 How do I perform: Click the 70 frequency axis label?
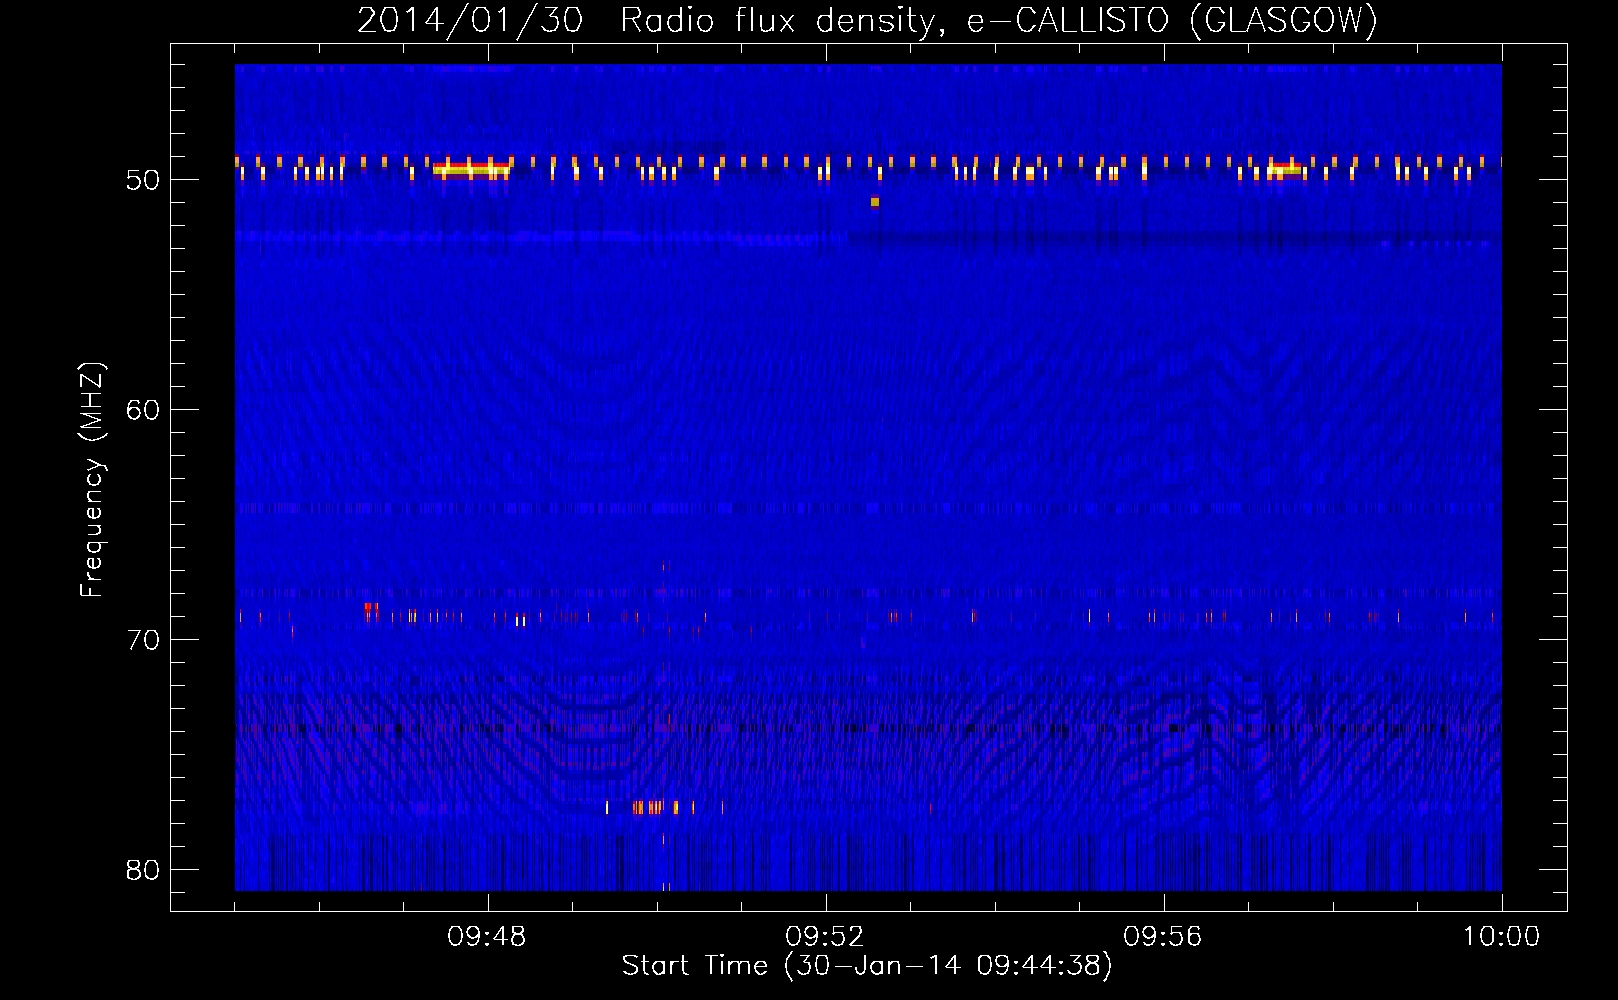143,640
